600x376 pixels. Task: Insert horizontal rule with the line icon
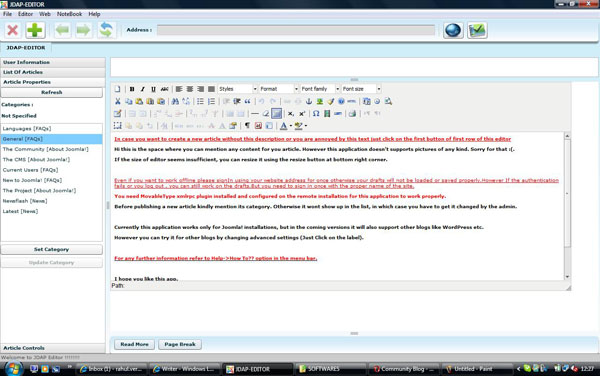(254, 114)
